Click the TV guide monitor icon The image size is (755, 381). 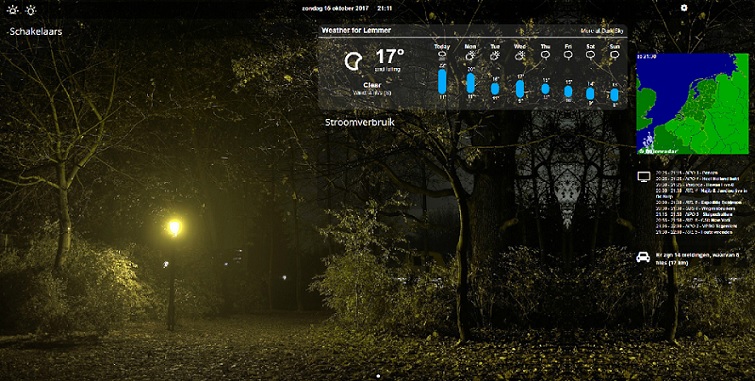(644, 177)
